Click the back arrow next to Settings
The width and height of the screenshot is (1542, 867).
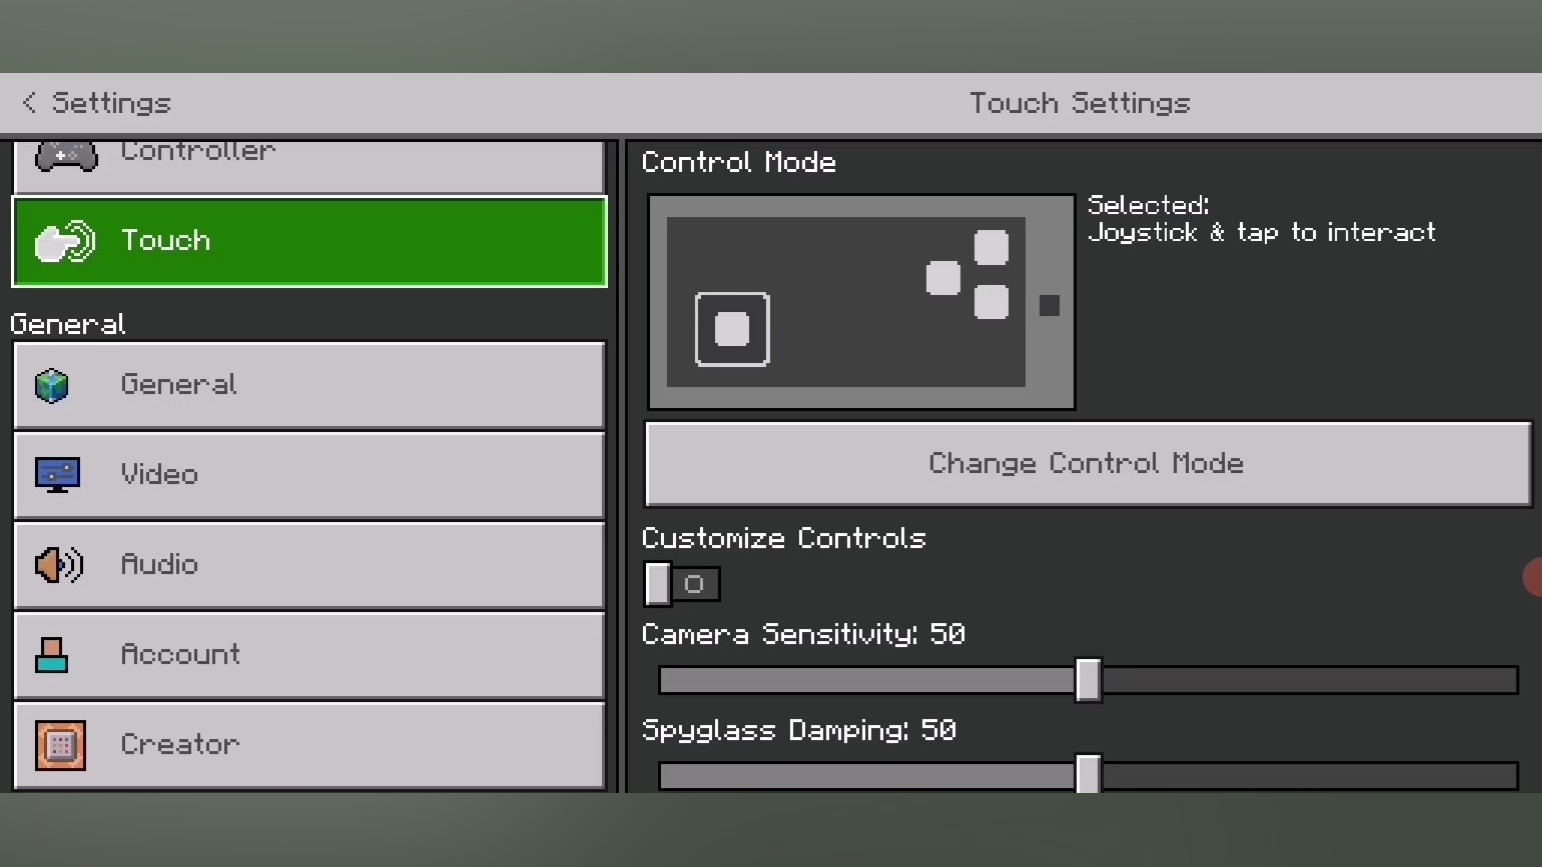pyautogui.click(x=29, y=103)
